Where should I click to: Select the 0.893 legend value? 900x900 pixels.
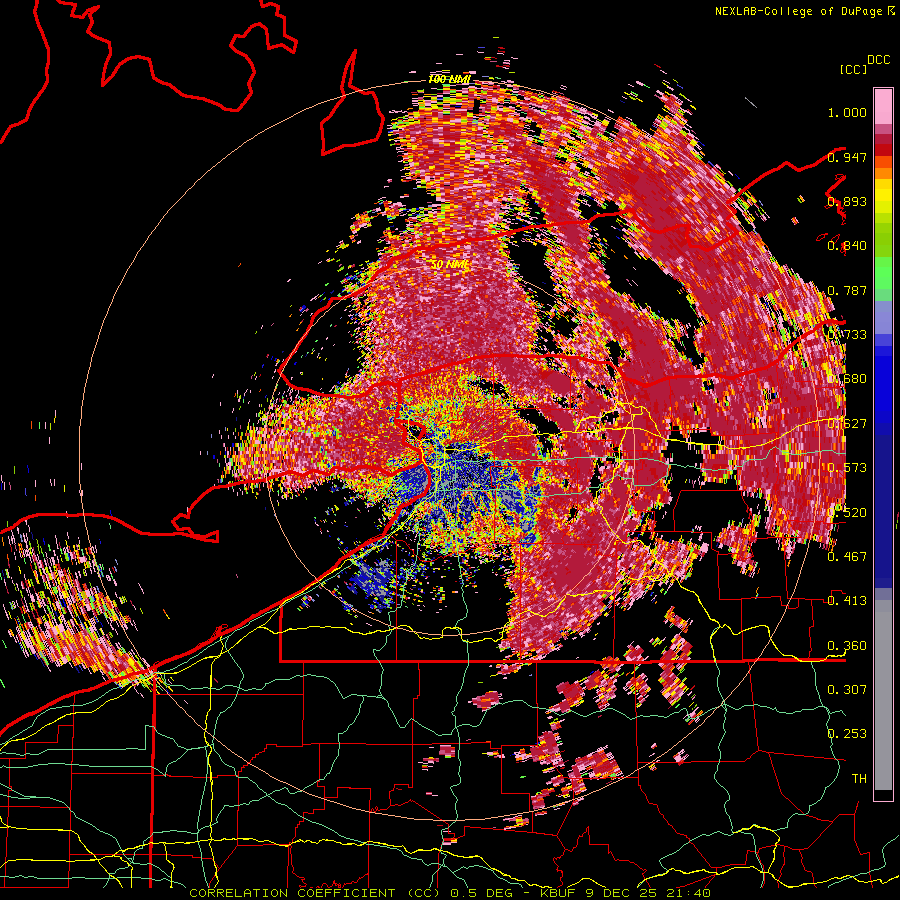click(x=847, y=201)
